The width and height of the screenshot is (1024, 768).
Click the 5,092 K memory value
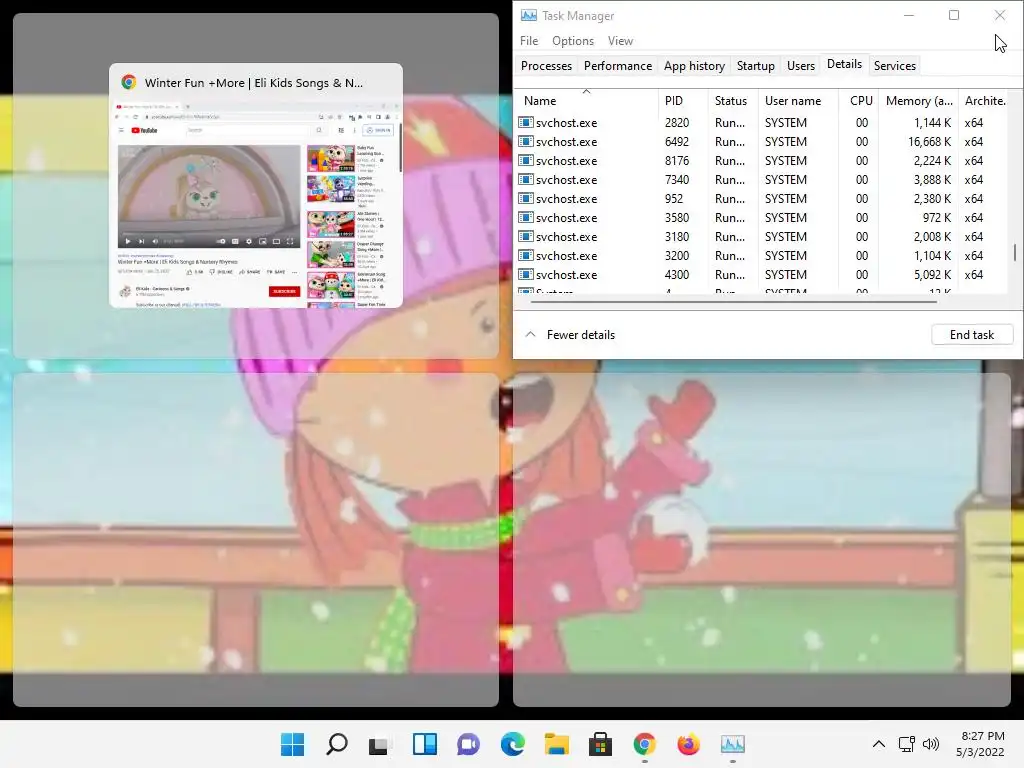tap(933, 274)
